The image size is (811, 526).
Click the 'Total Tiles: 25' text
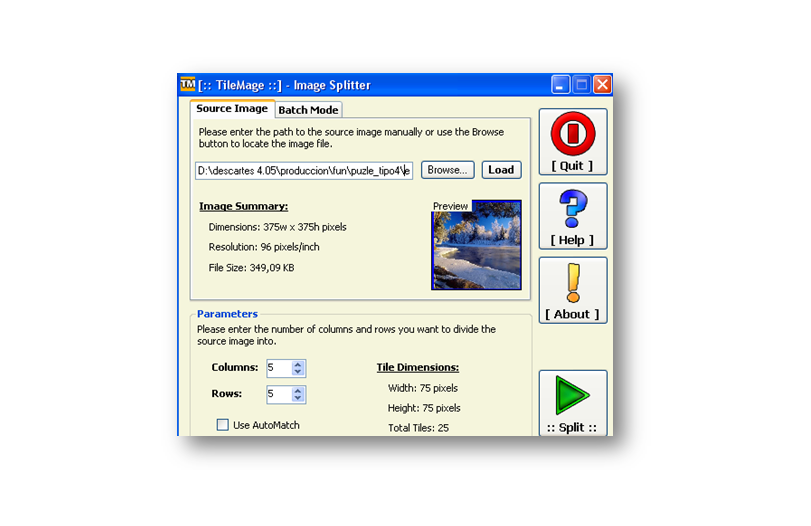pos(418,428)
